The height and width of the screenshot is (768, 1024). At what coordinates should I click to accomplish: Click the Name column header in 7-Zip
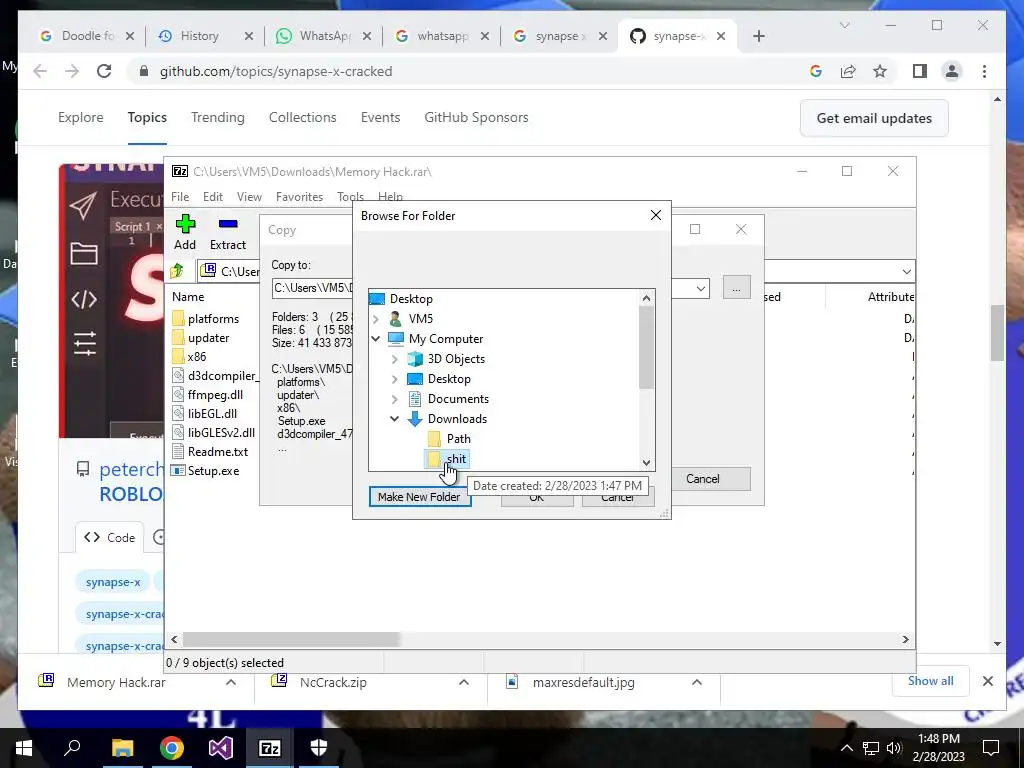pyautogui.click(x=188, y=296)
